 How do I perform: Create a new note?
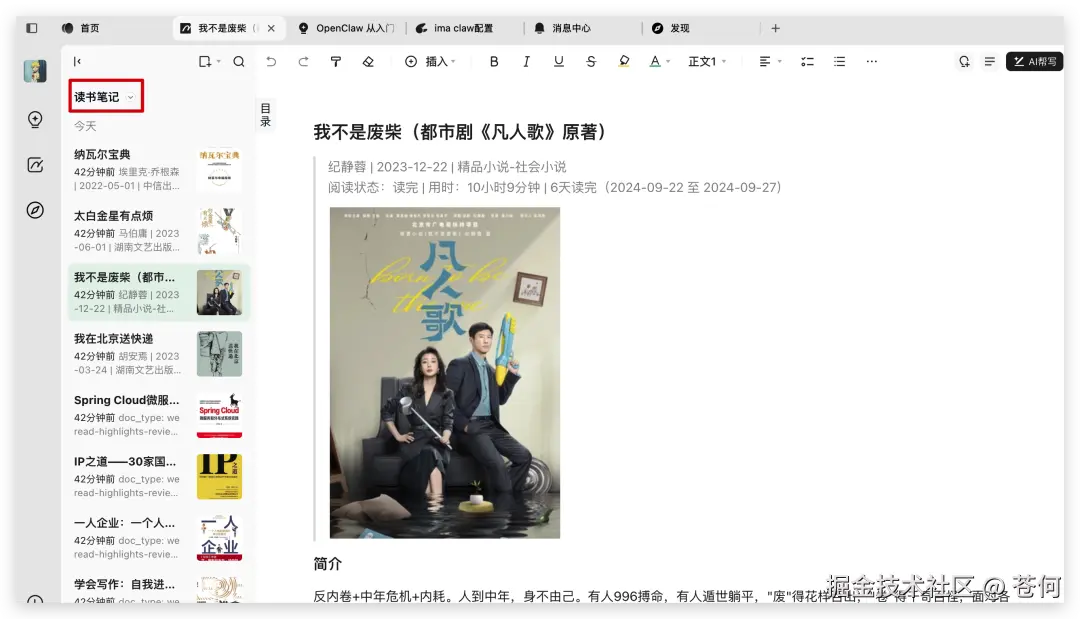point(205,61)
